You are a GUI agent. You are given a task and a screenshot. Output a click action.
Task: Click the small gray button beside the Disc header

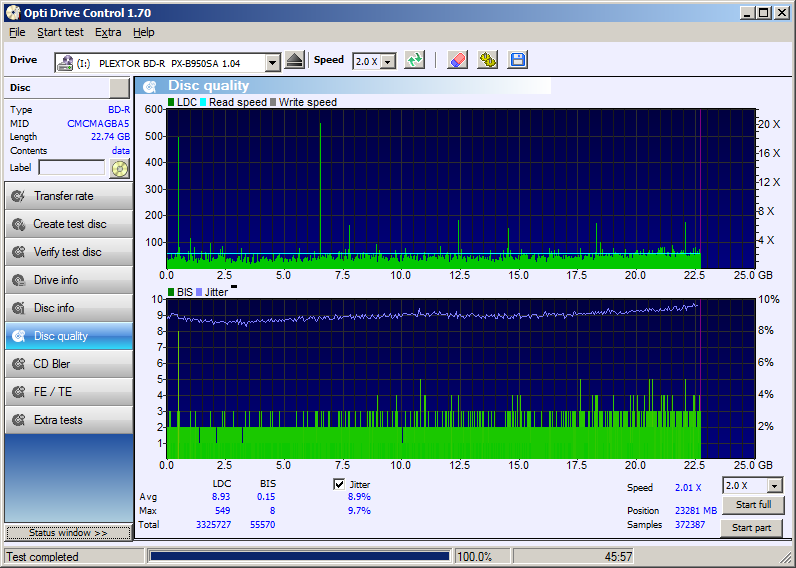pyautogui.click(x=119, y=88)
